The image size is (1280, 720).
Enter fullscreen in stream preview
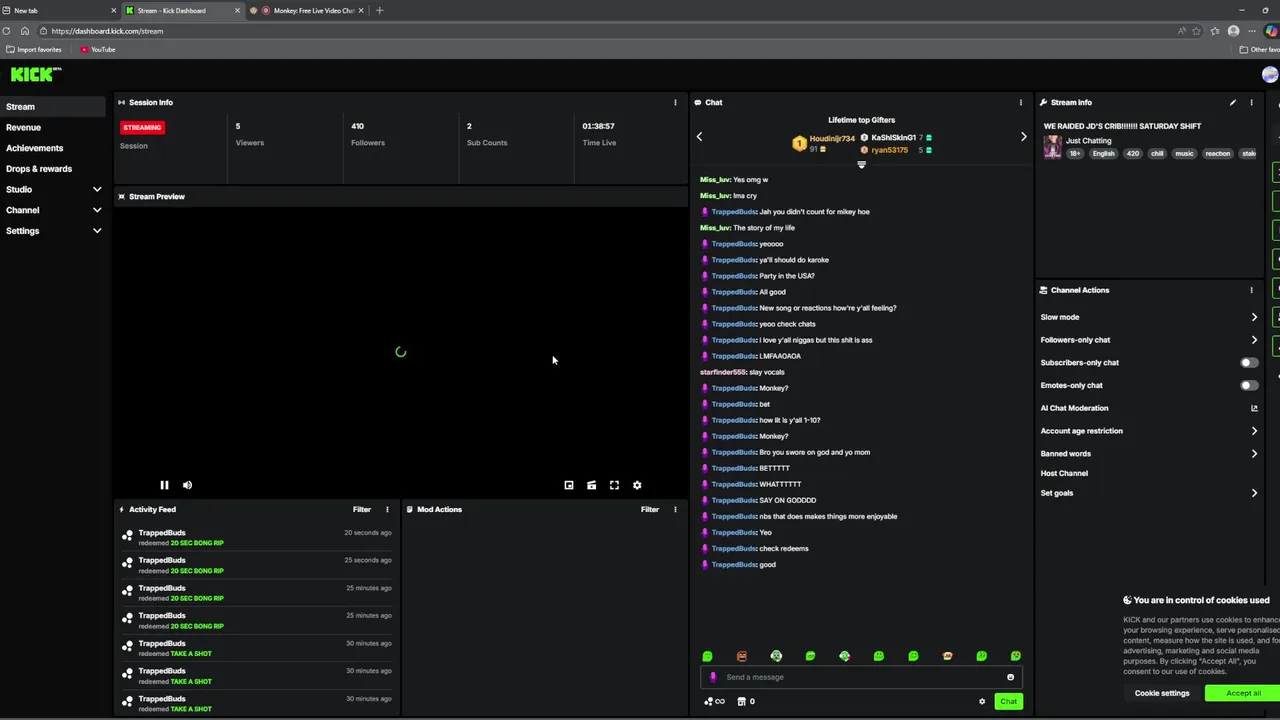point(614,485)
